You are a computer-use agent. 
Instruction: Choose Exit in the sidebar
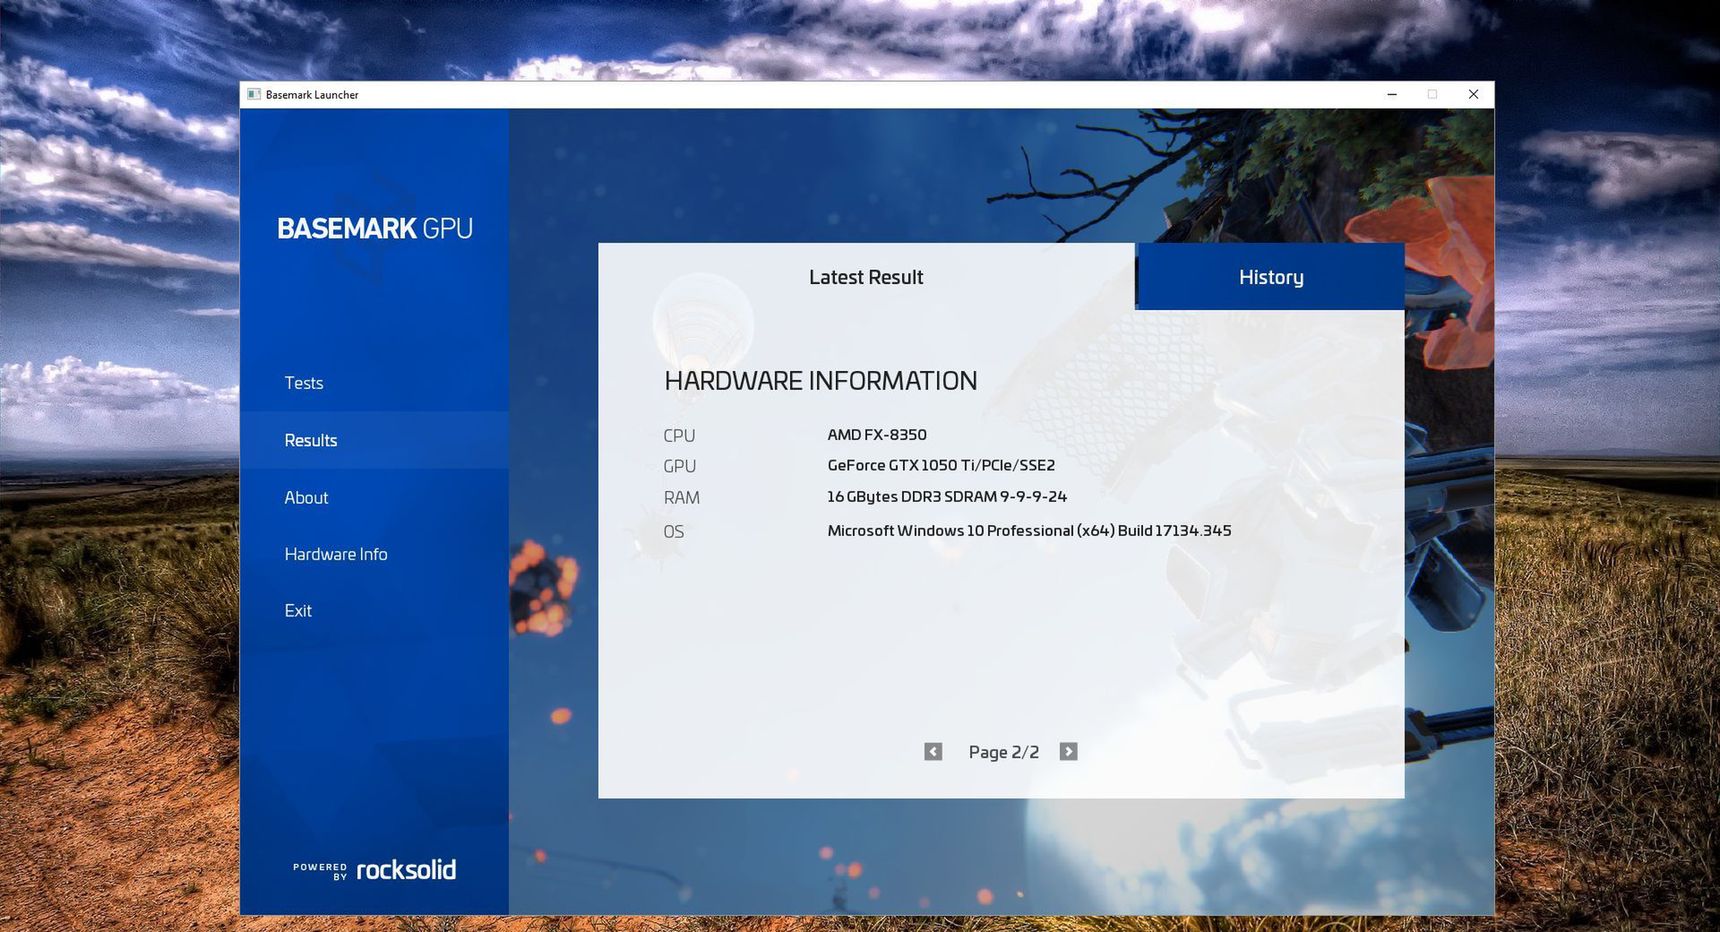coord(374,611)
